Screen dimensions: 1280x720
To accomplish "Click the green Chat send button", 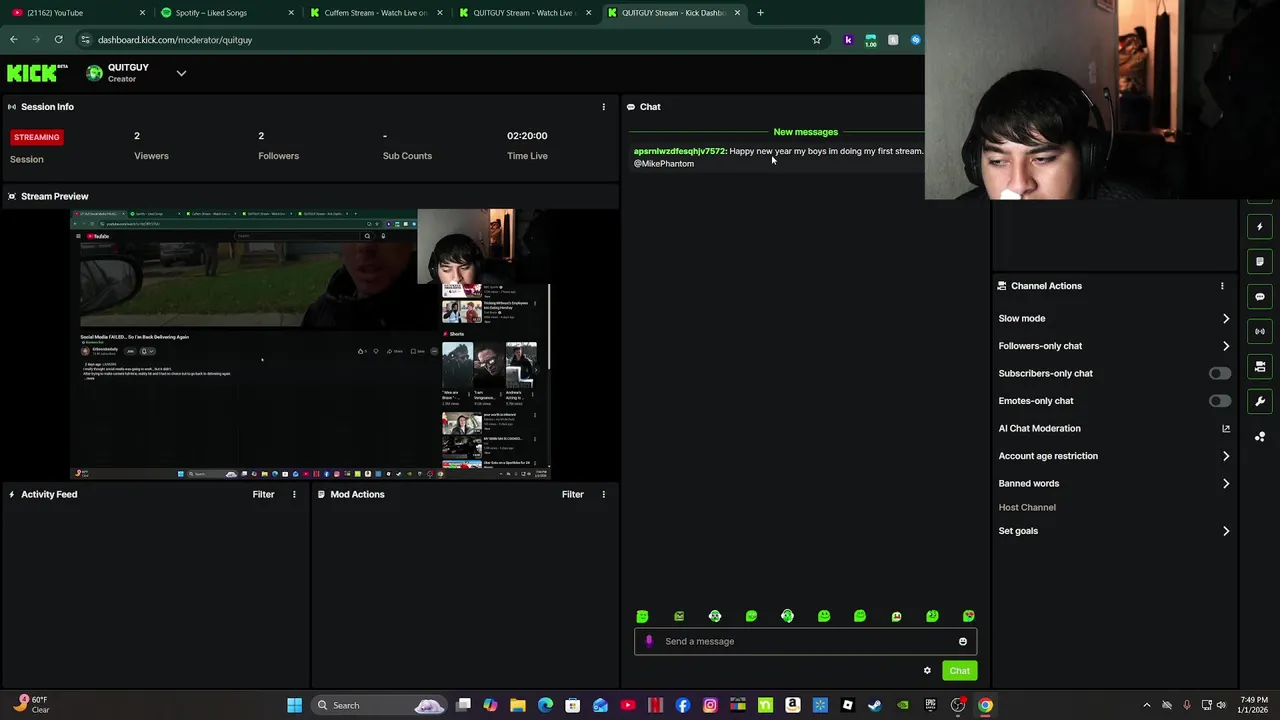I will (x=959, y=671).
